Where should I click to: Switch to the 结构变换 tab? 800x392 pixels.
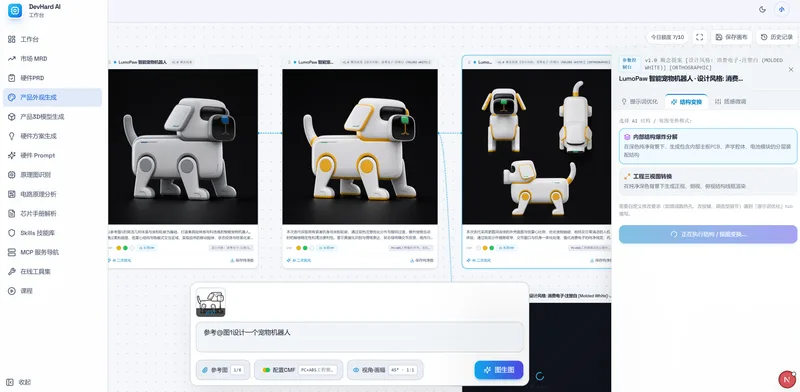pos(686,102)
